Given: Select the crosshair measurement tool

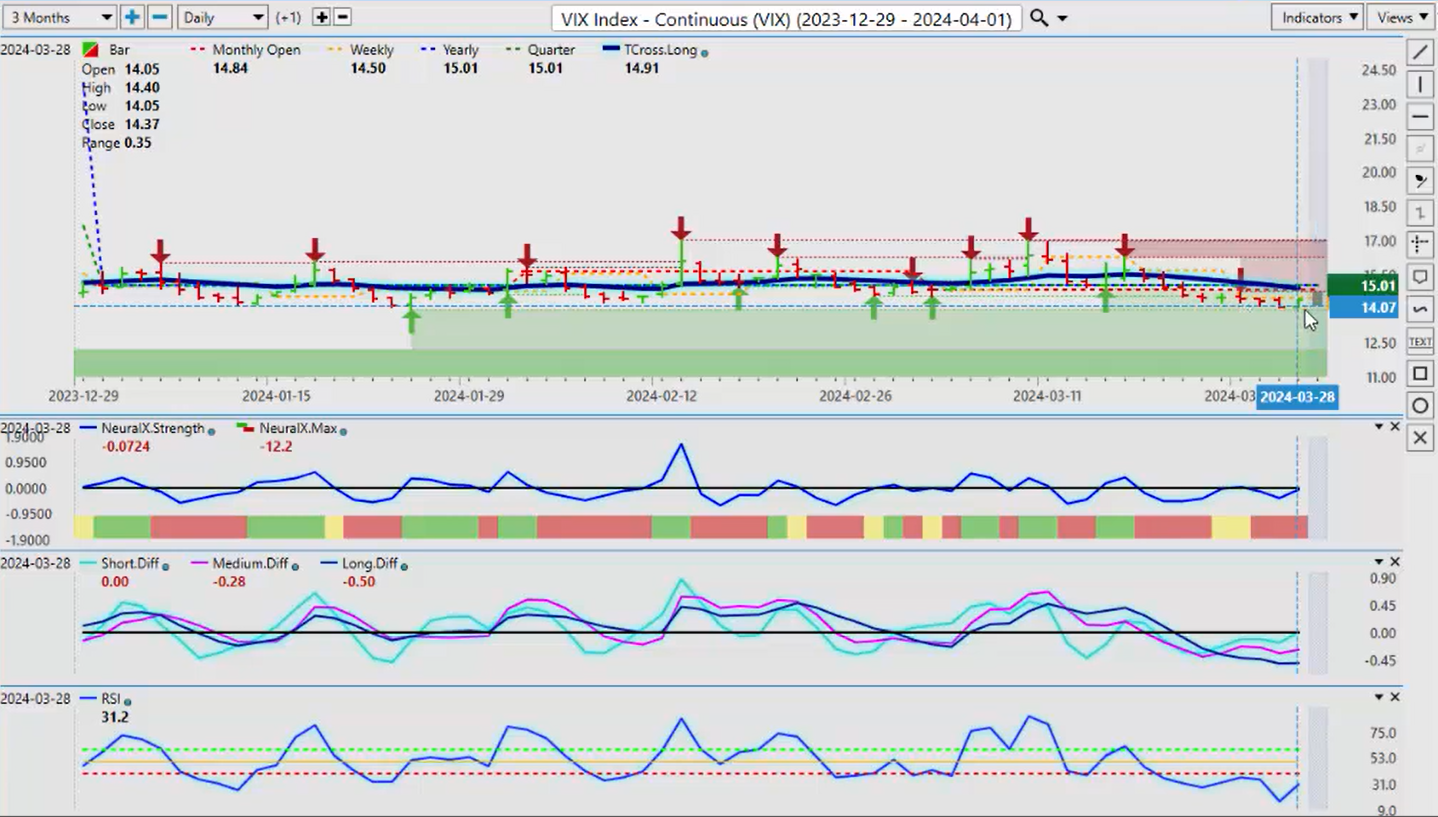Looking at the screenshot, I should (1420, 244).
